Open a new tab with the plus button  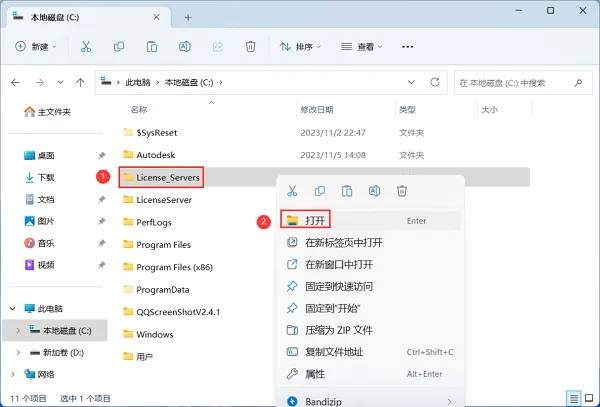pos(188,18)
